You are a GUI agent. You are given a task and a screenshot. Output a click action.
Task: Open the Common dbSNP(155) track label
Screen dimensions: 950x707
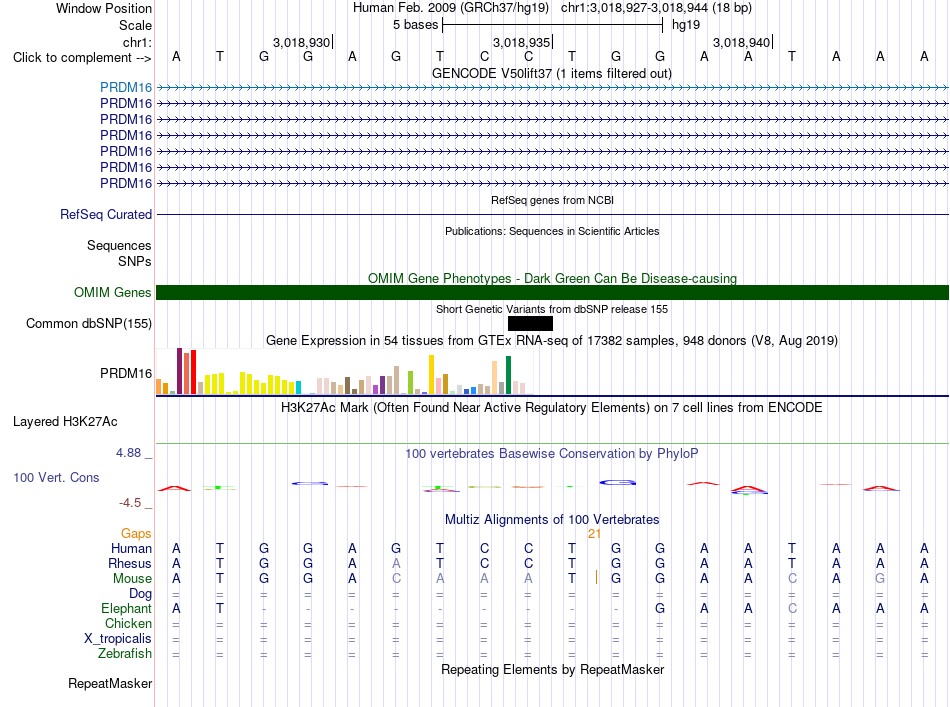tap(89, 324)
